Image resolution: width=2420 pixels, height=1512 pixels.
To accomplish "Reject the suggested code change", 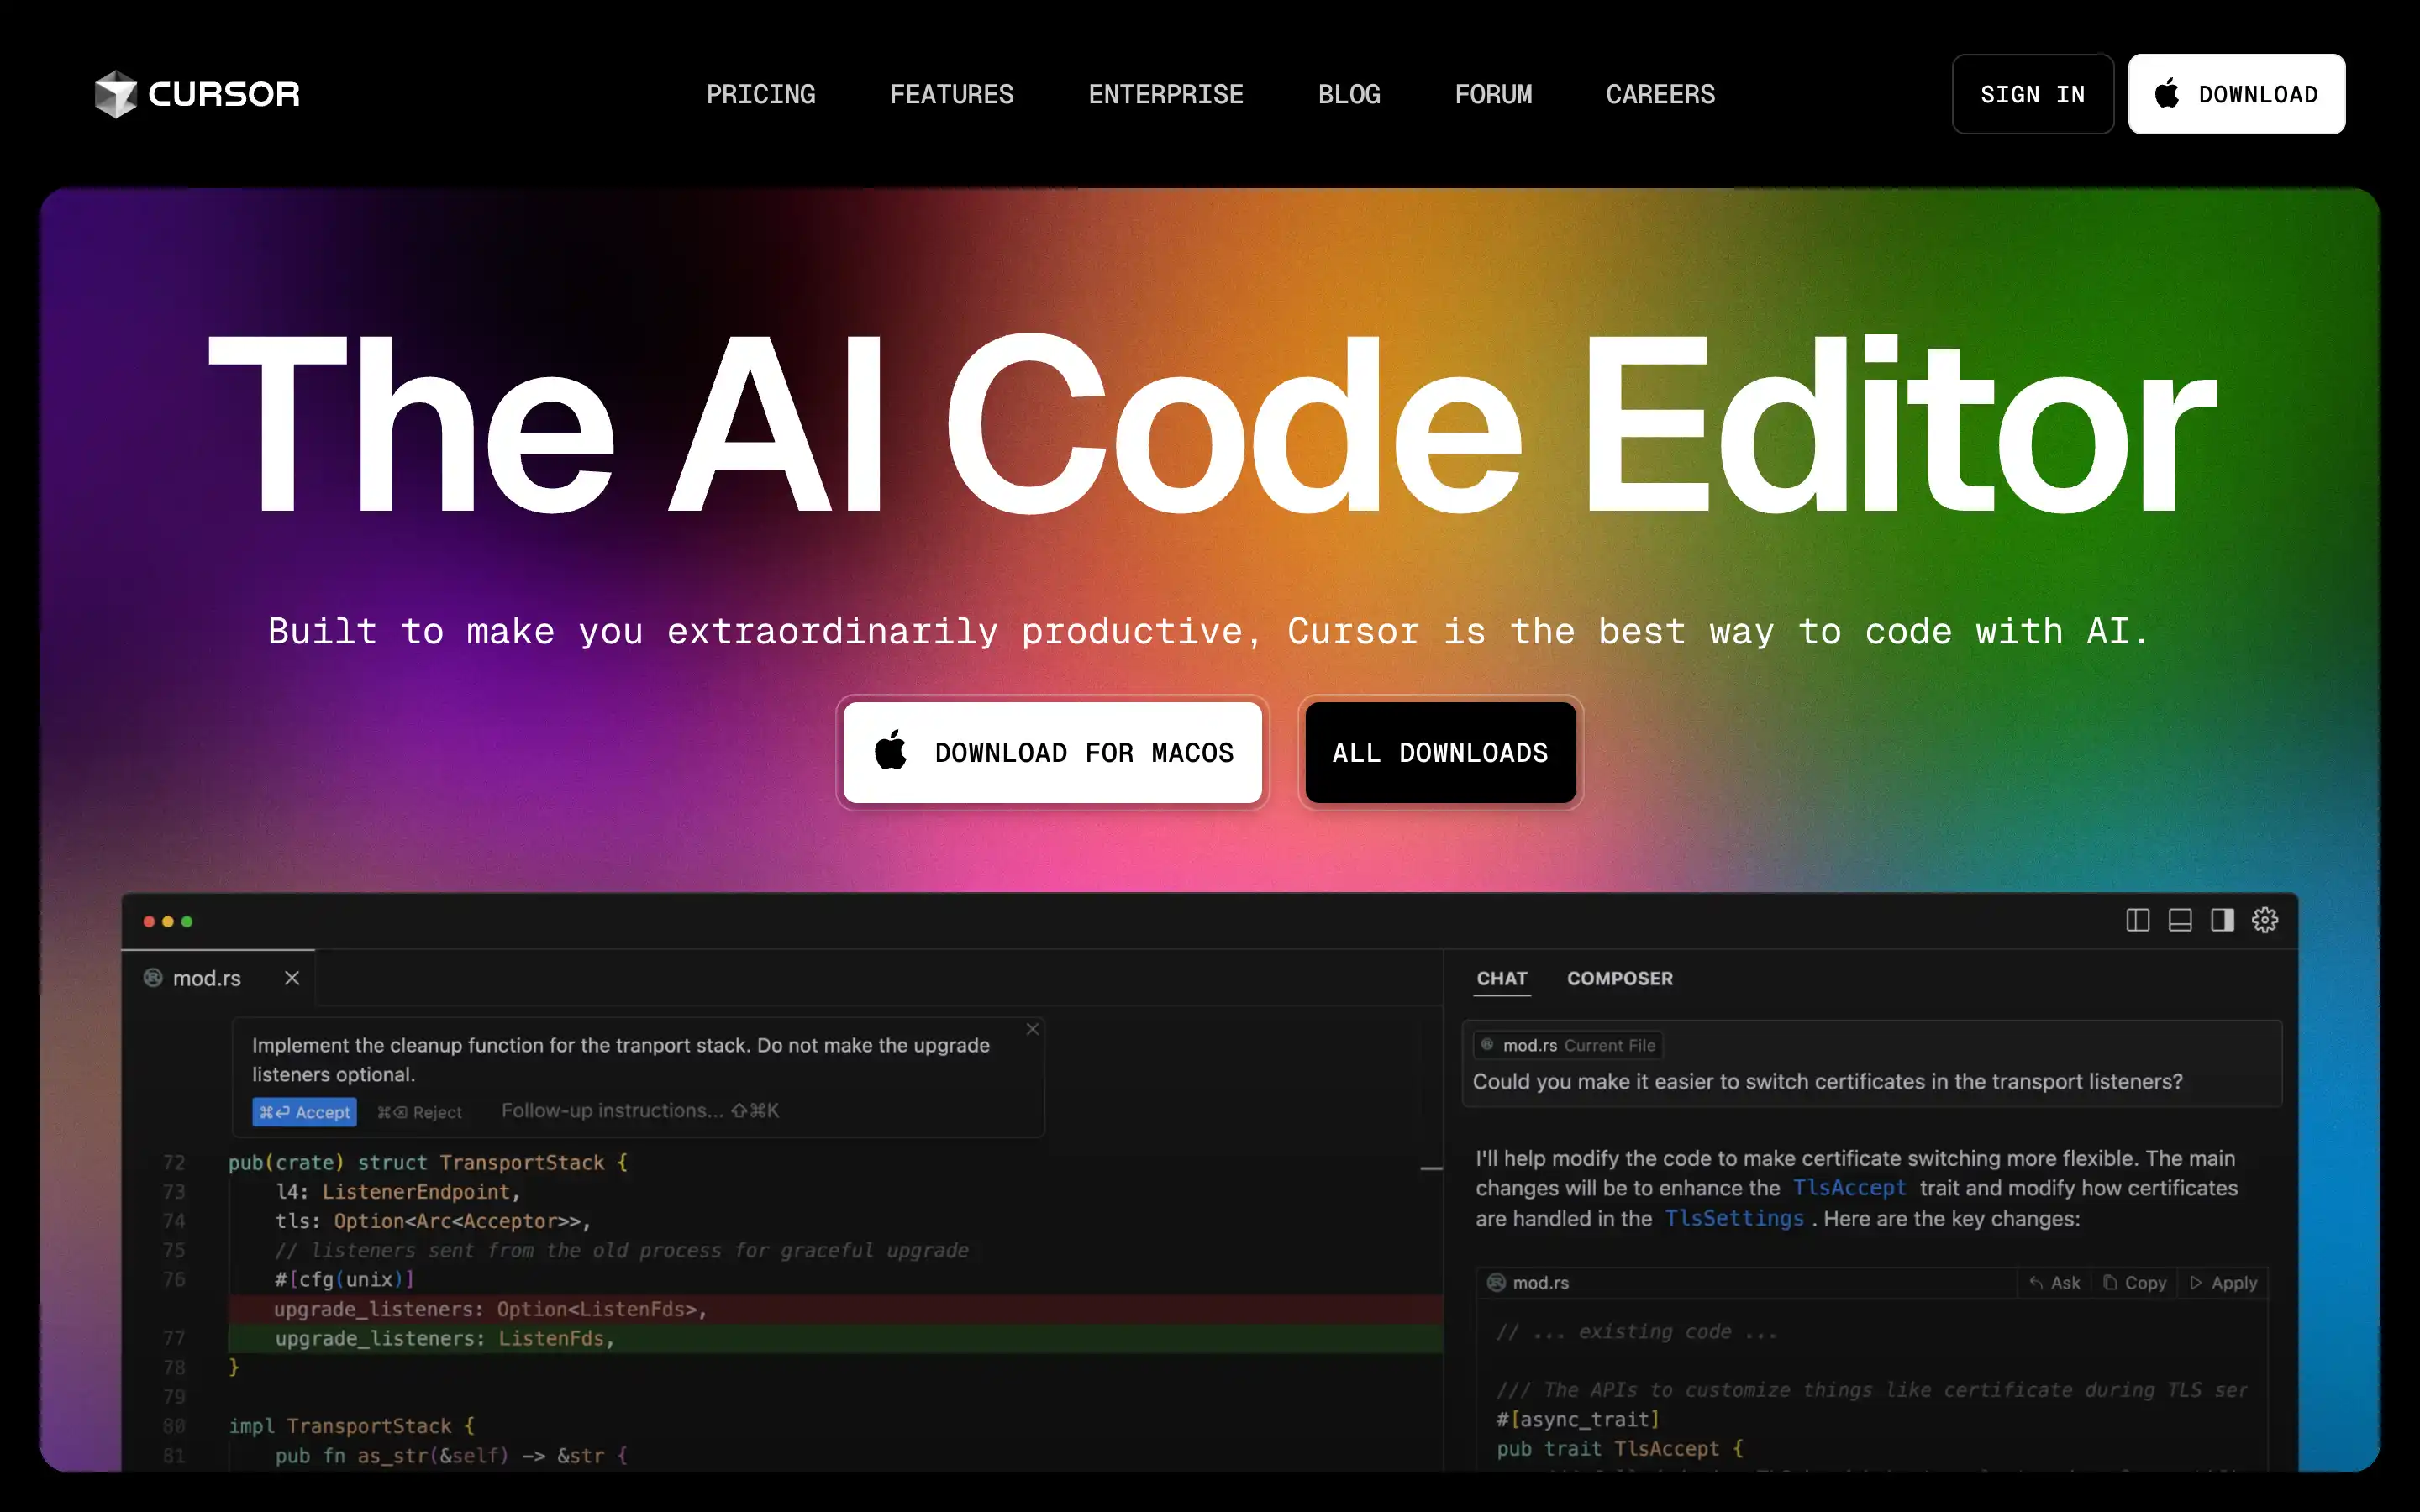I will click(419, 1112).
